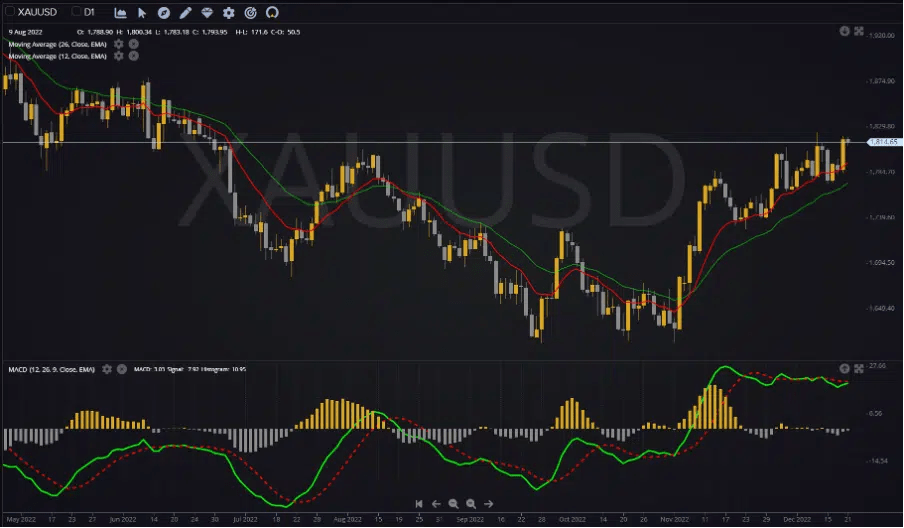The image size is (904, 528).
Task: Click the Moving Average (12, Close, EMA) label
Action: 57,56
